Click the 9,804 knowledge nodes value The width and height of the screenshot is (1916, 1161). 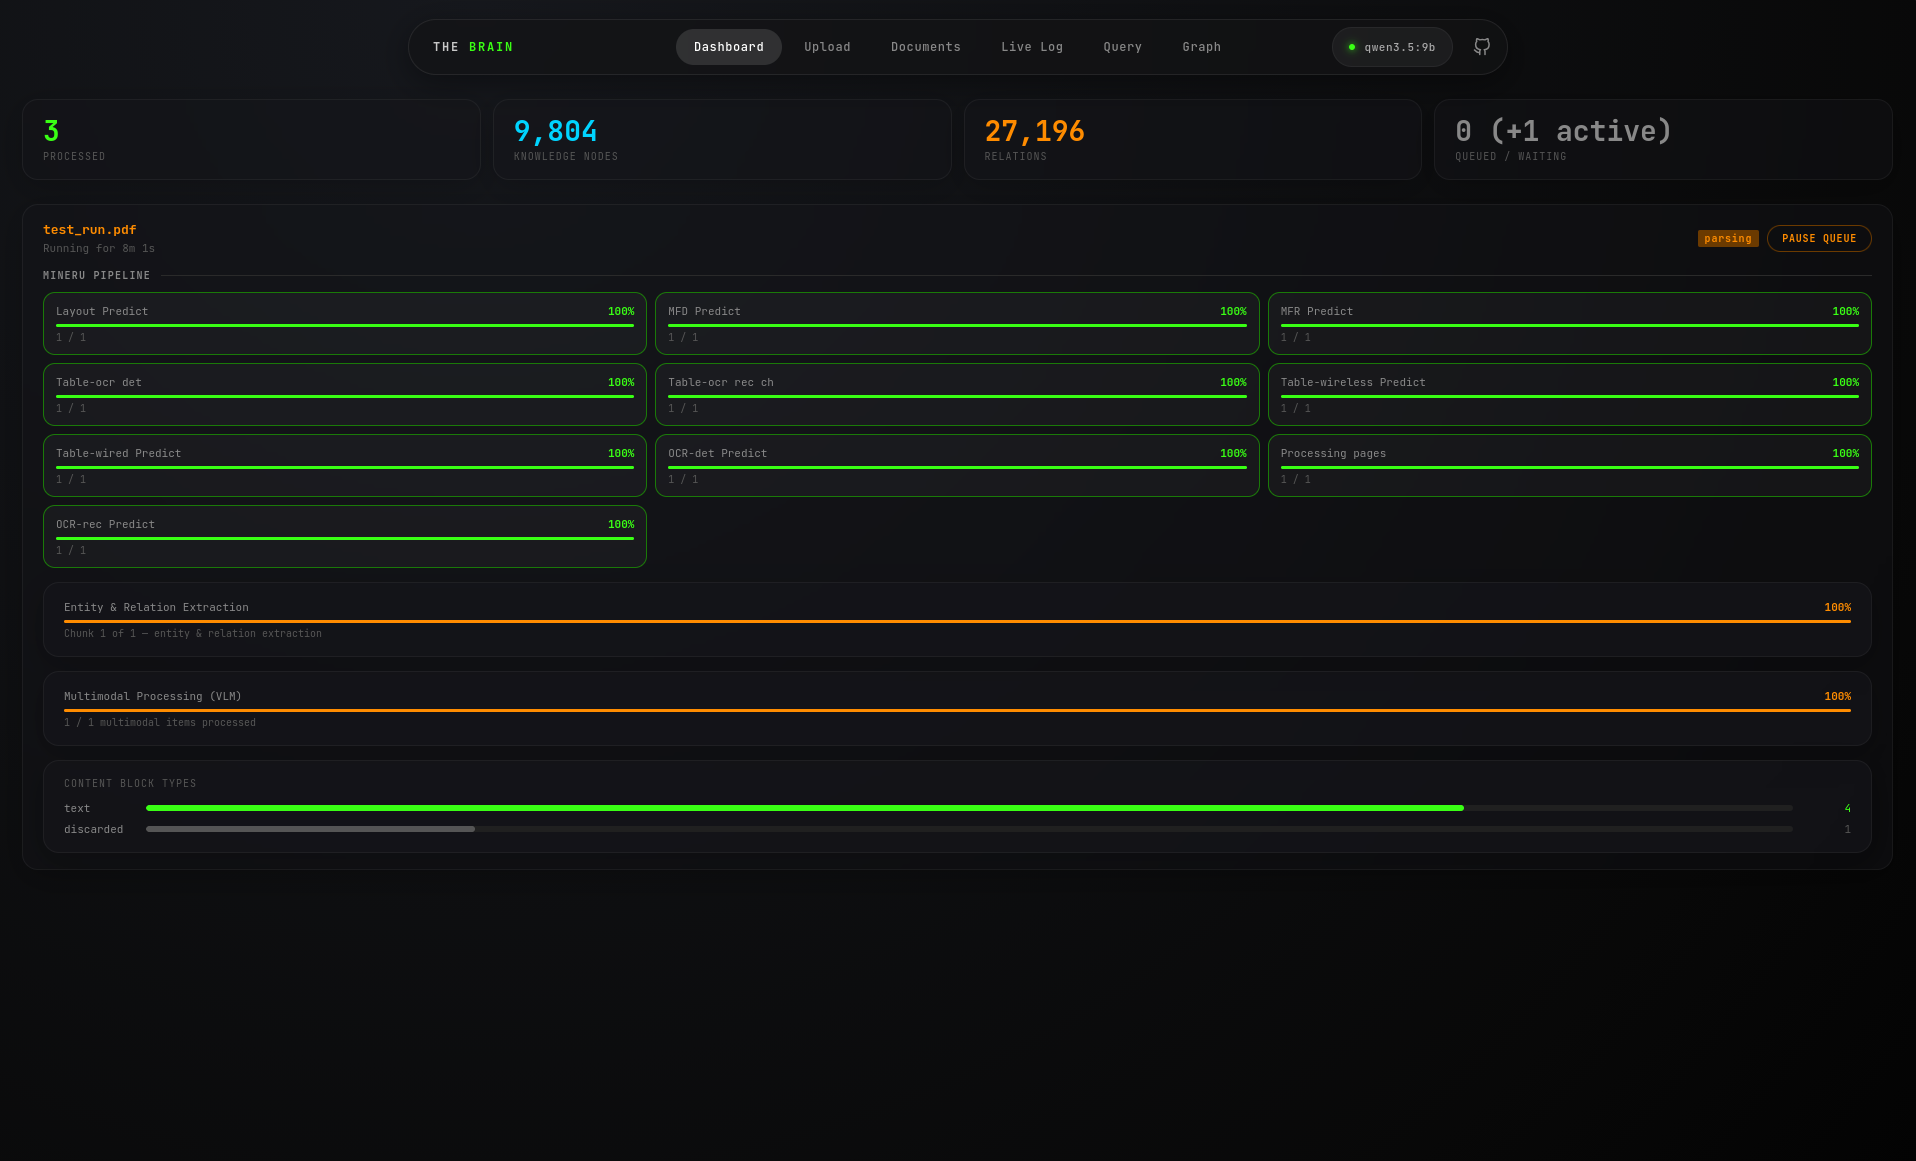pyautogui.click(x=556, y=131)
